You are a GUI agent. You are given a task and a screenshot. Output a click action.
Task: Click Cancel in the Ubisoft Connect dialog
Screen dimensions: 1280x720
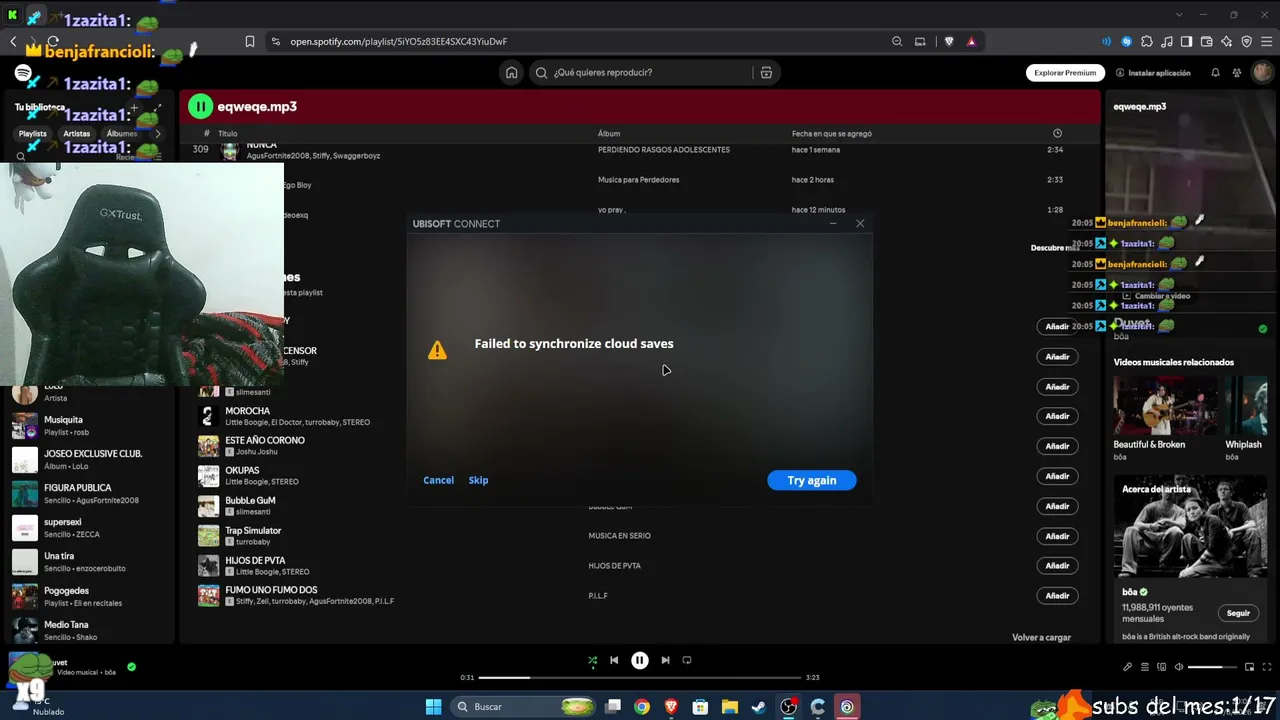tap(438, 480)
